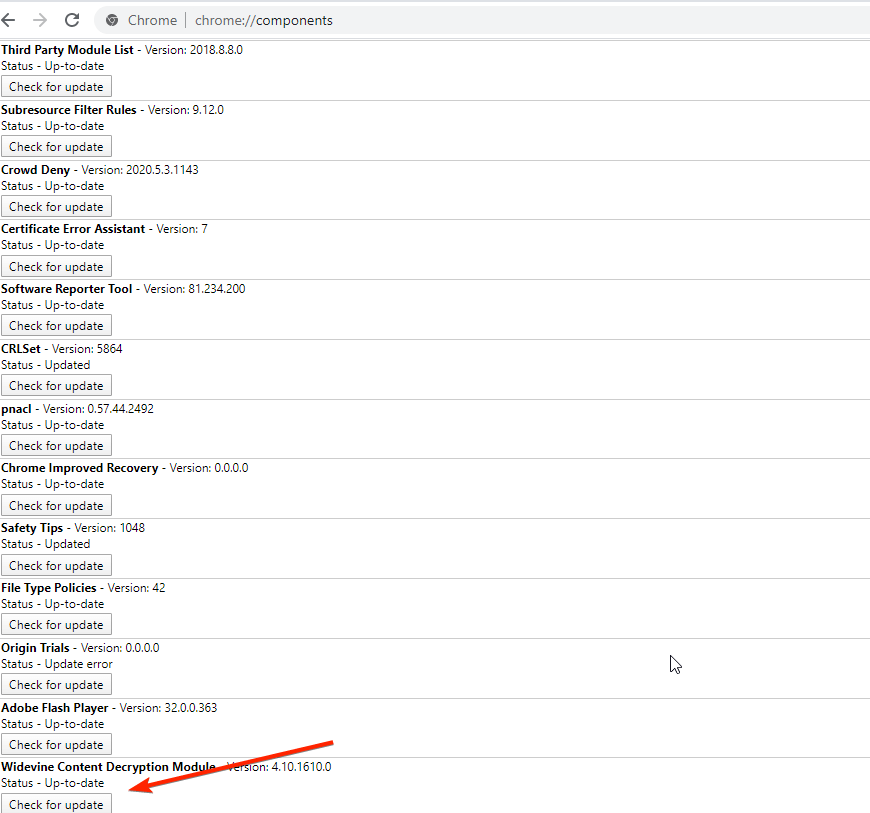This screenshot has width=870, height=813.
Task: Check for update for Certificate Error Assistant
Action: pyautogui.click(x=56, y=267)
